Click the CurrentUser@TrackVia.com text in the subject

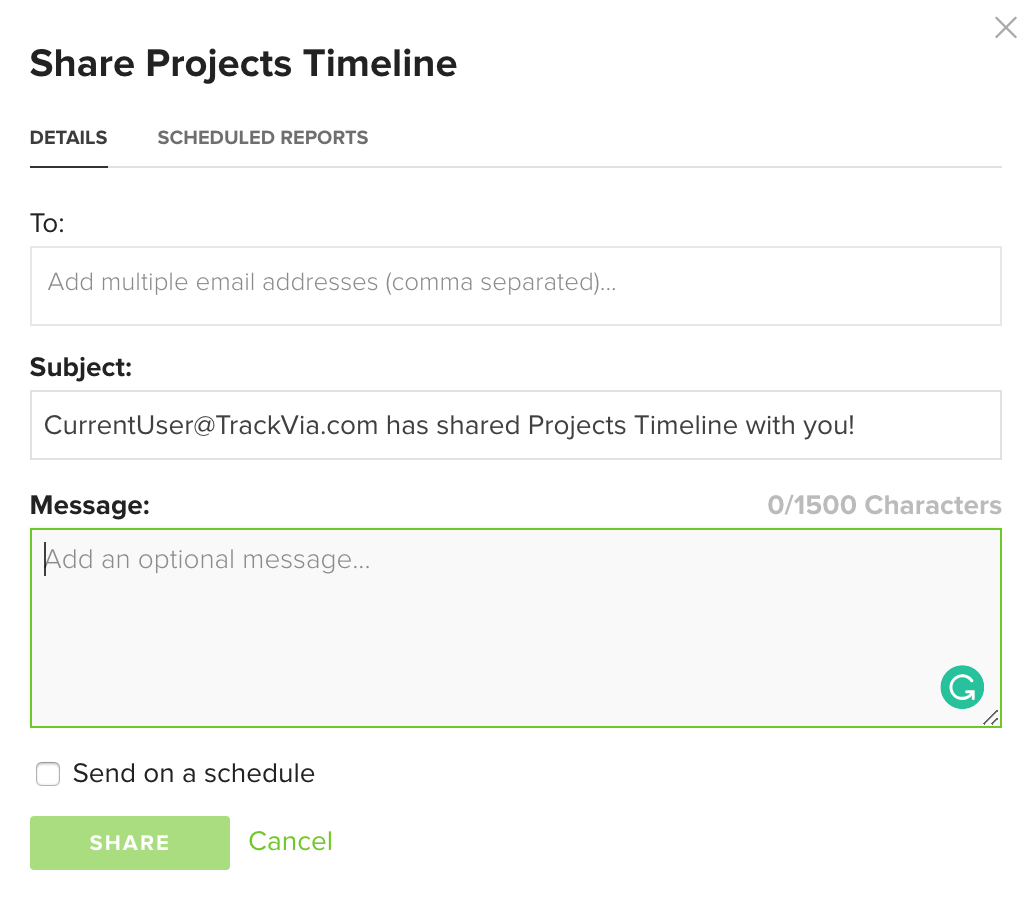tap(211, 425)
